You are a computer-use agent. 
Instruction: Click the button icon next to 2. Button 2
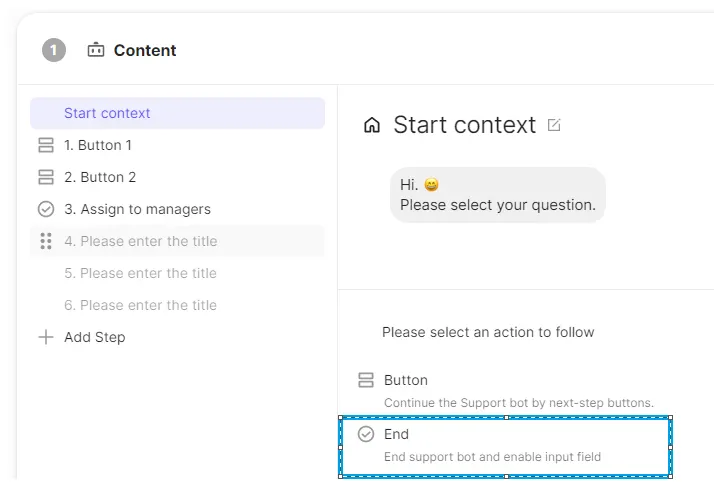45,177
